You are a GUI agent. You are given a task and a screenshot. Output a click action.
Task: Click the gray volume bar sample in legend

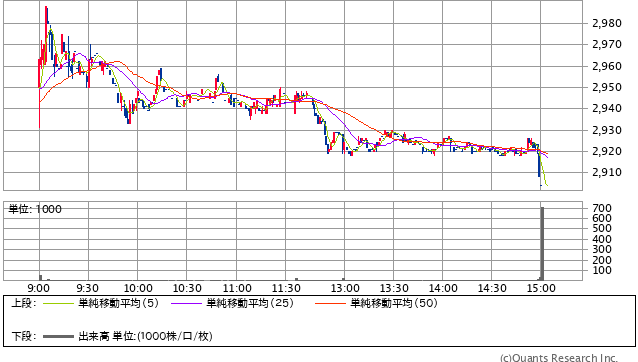(58, 336)
